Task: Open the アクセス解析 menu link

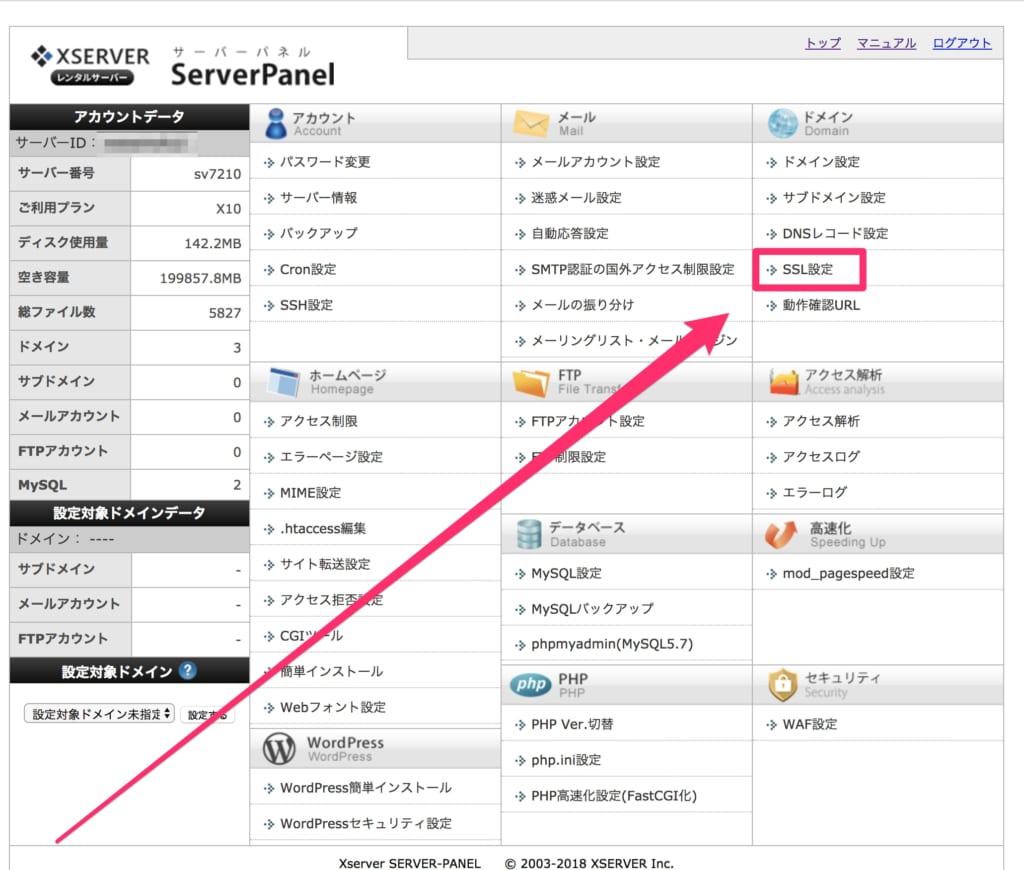Action: pos(821,421)
